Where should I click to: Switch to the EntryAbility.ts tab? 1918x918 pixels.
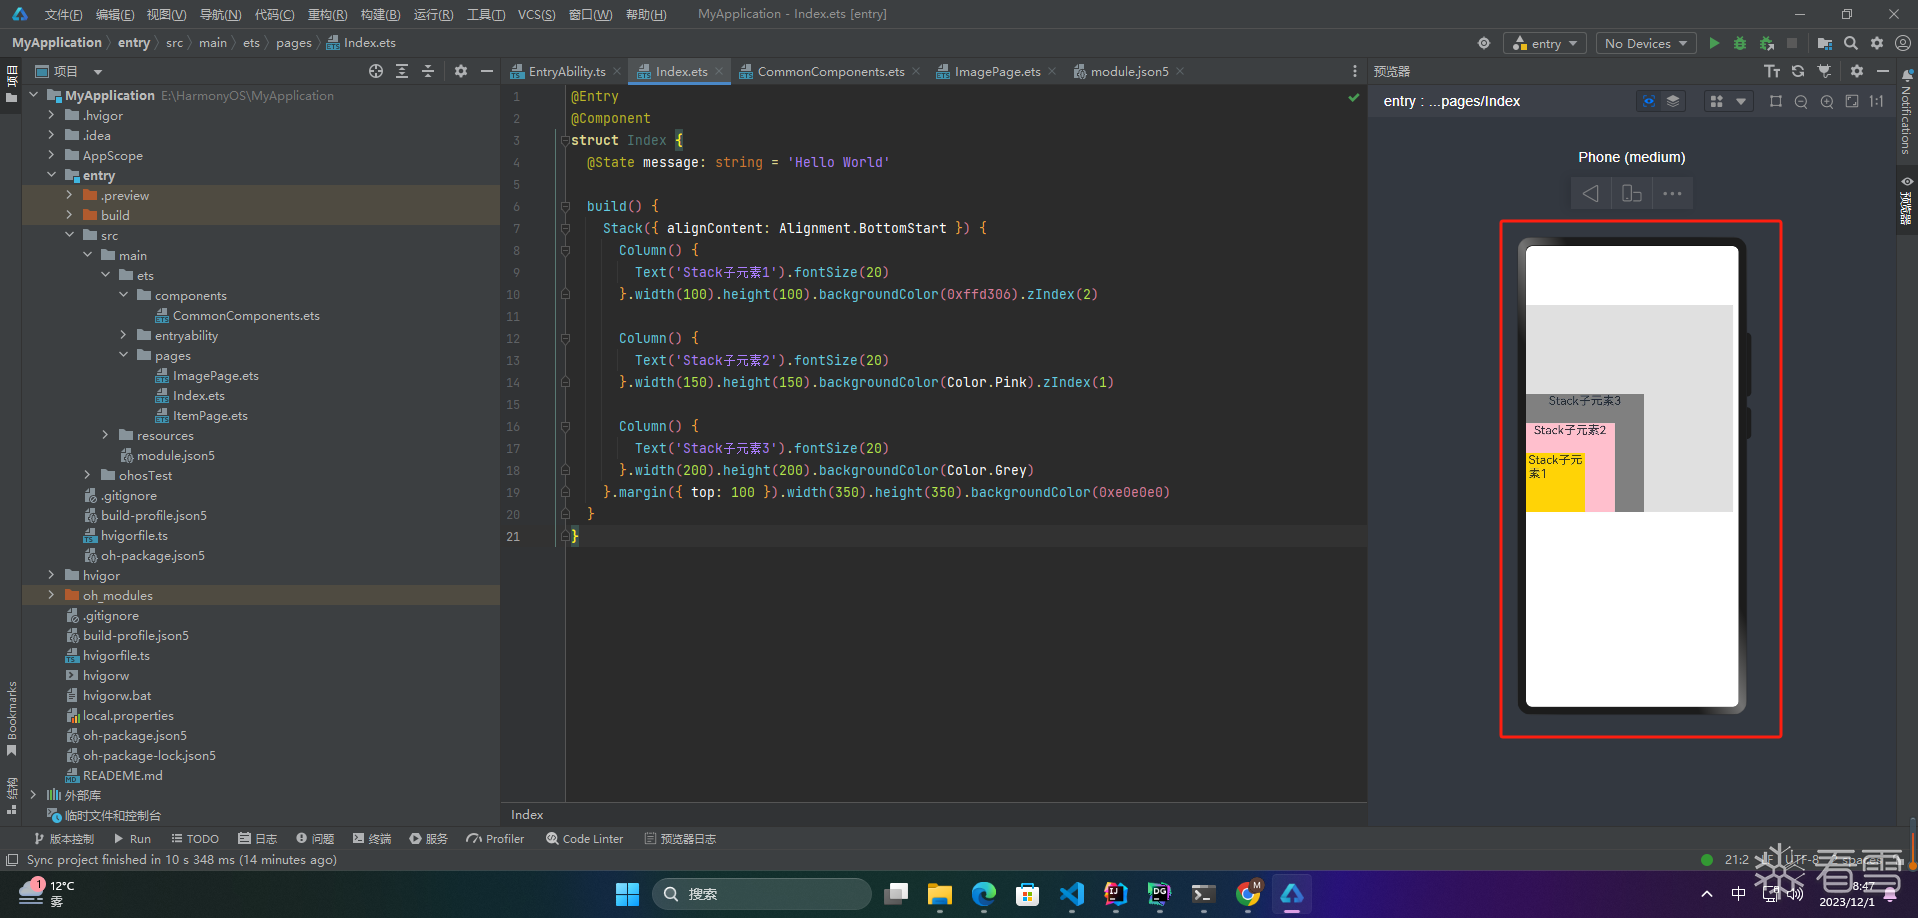566,71
